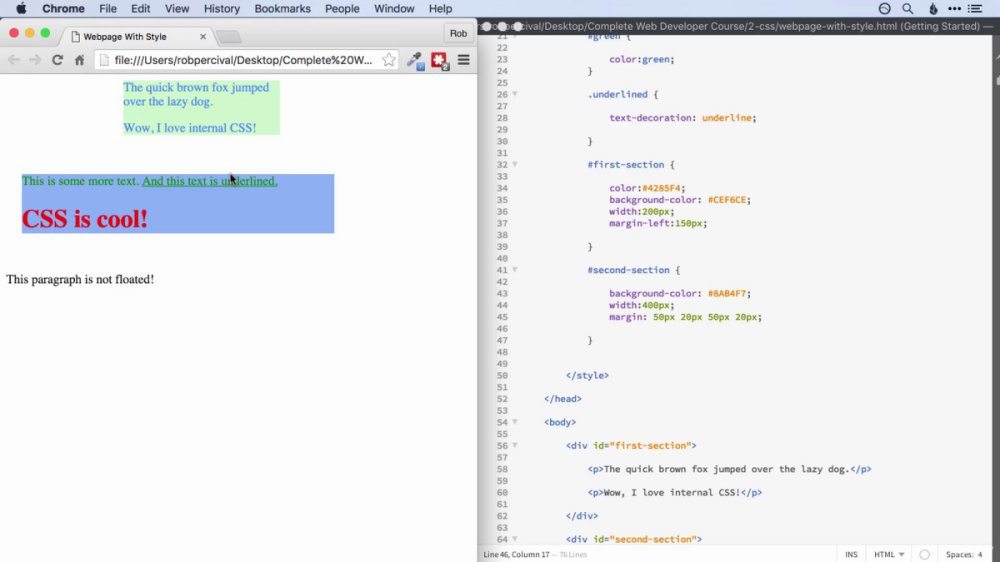Click 'This is some more text.' on webpage
This screenshot has width=1000, height=562.
point(80,181)
